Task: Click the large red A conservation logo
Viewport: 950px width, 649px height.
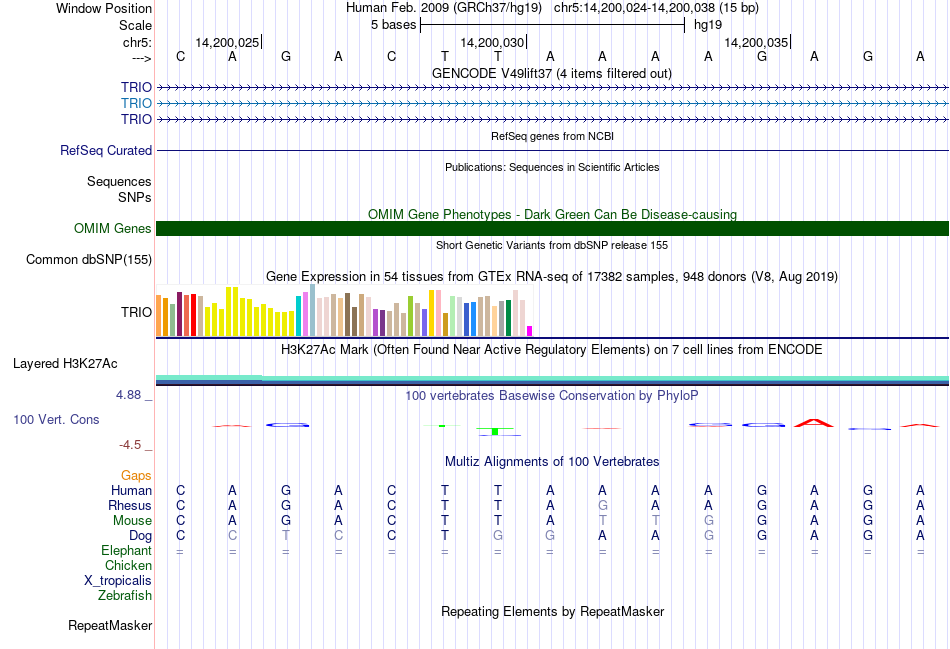Action: (x=814, y=422)
